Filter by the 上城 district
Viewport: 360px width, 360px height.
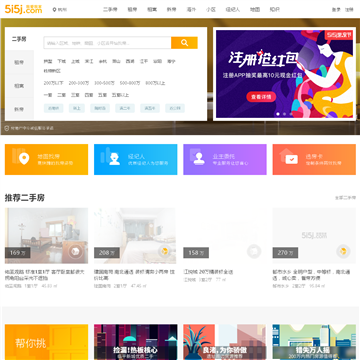pyautogui.click(x=75, y=61)
